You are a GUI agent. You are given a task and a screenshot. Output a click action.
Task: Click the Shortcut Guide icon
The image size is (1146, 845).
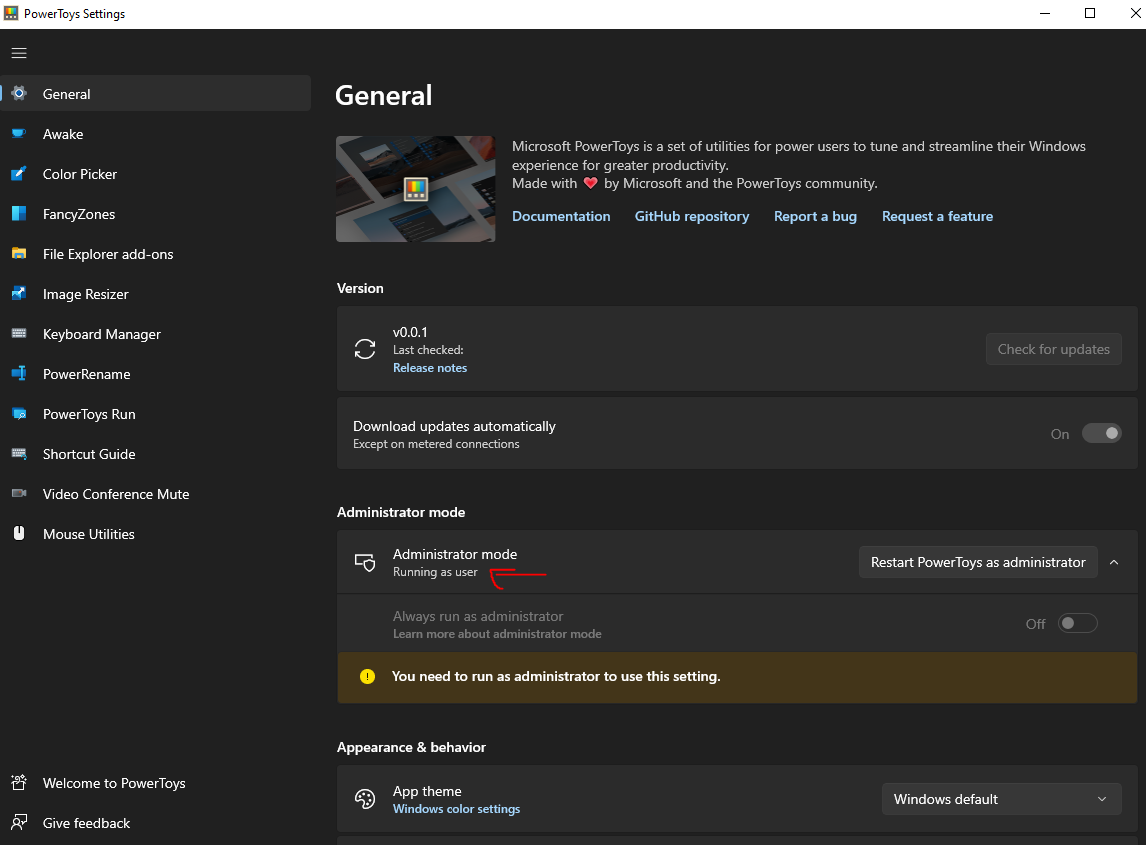pyautogui.click(x=19, y=454)
